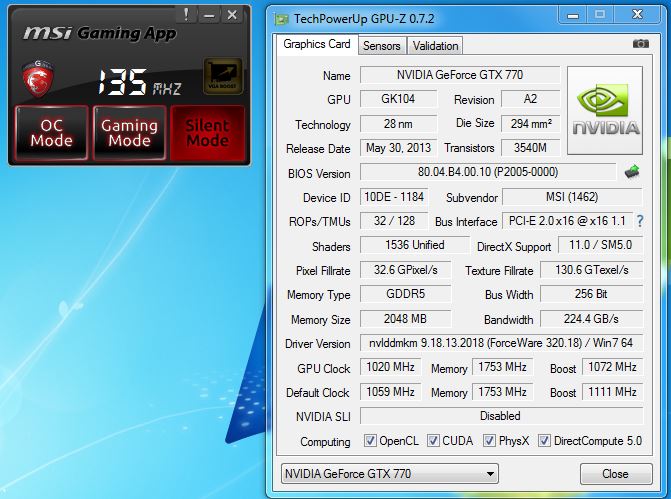Screen dimensions: 671x499
Task: Select Silent Mode in MSI Gaming App
Action: click(208, 133)
